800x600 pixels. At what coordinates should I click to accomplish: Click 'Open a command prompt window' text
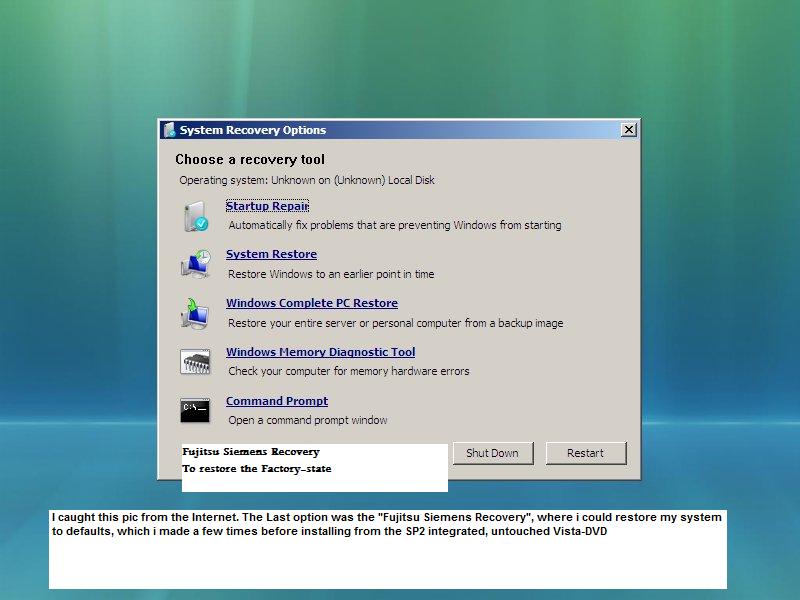(x=308, y=420)
